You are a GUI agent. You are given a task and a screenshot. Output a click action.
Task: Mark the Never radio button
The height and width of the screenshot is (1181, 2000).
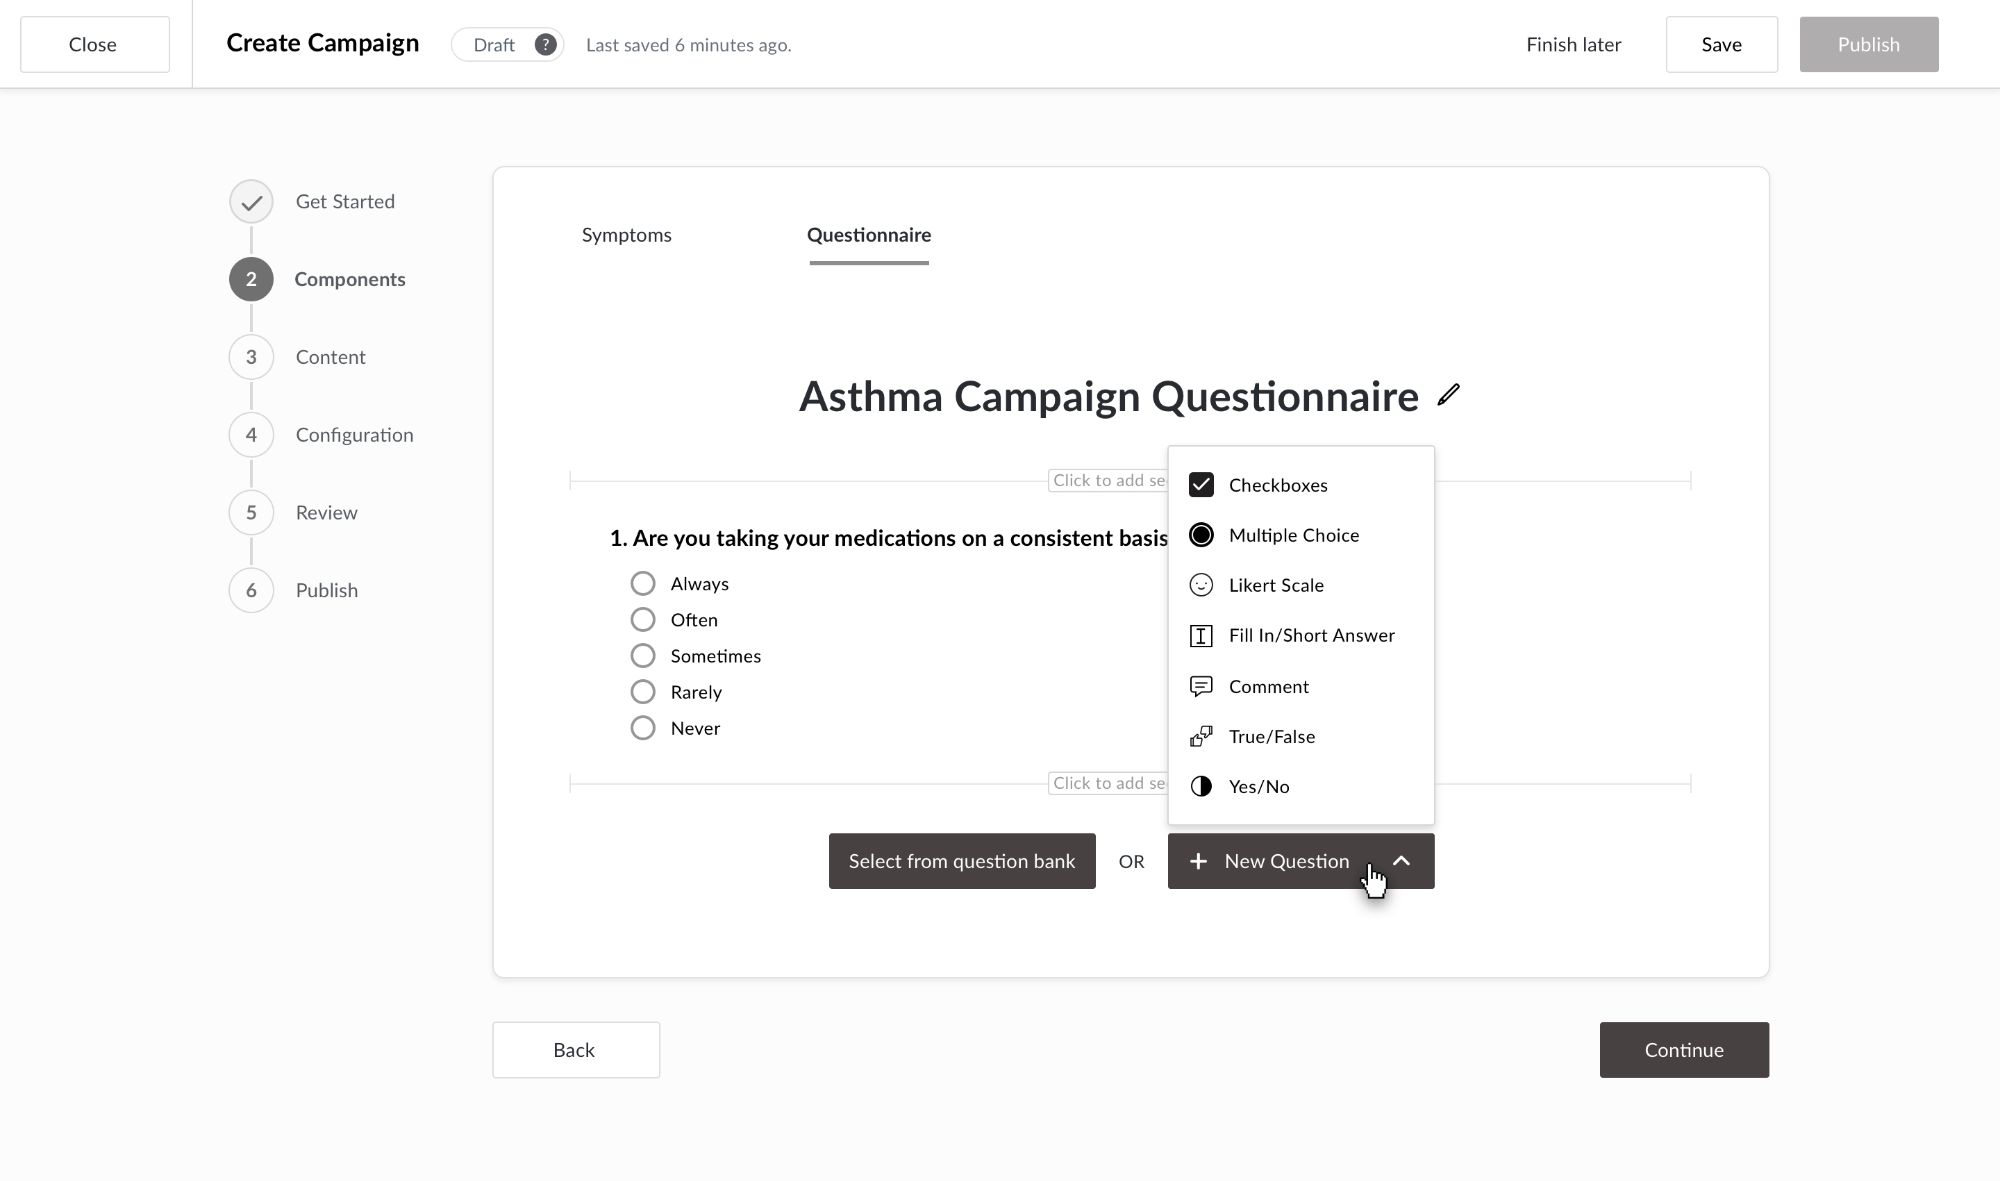(x=643, y=728)
